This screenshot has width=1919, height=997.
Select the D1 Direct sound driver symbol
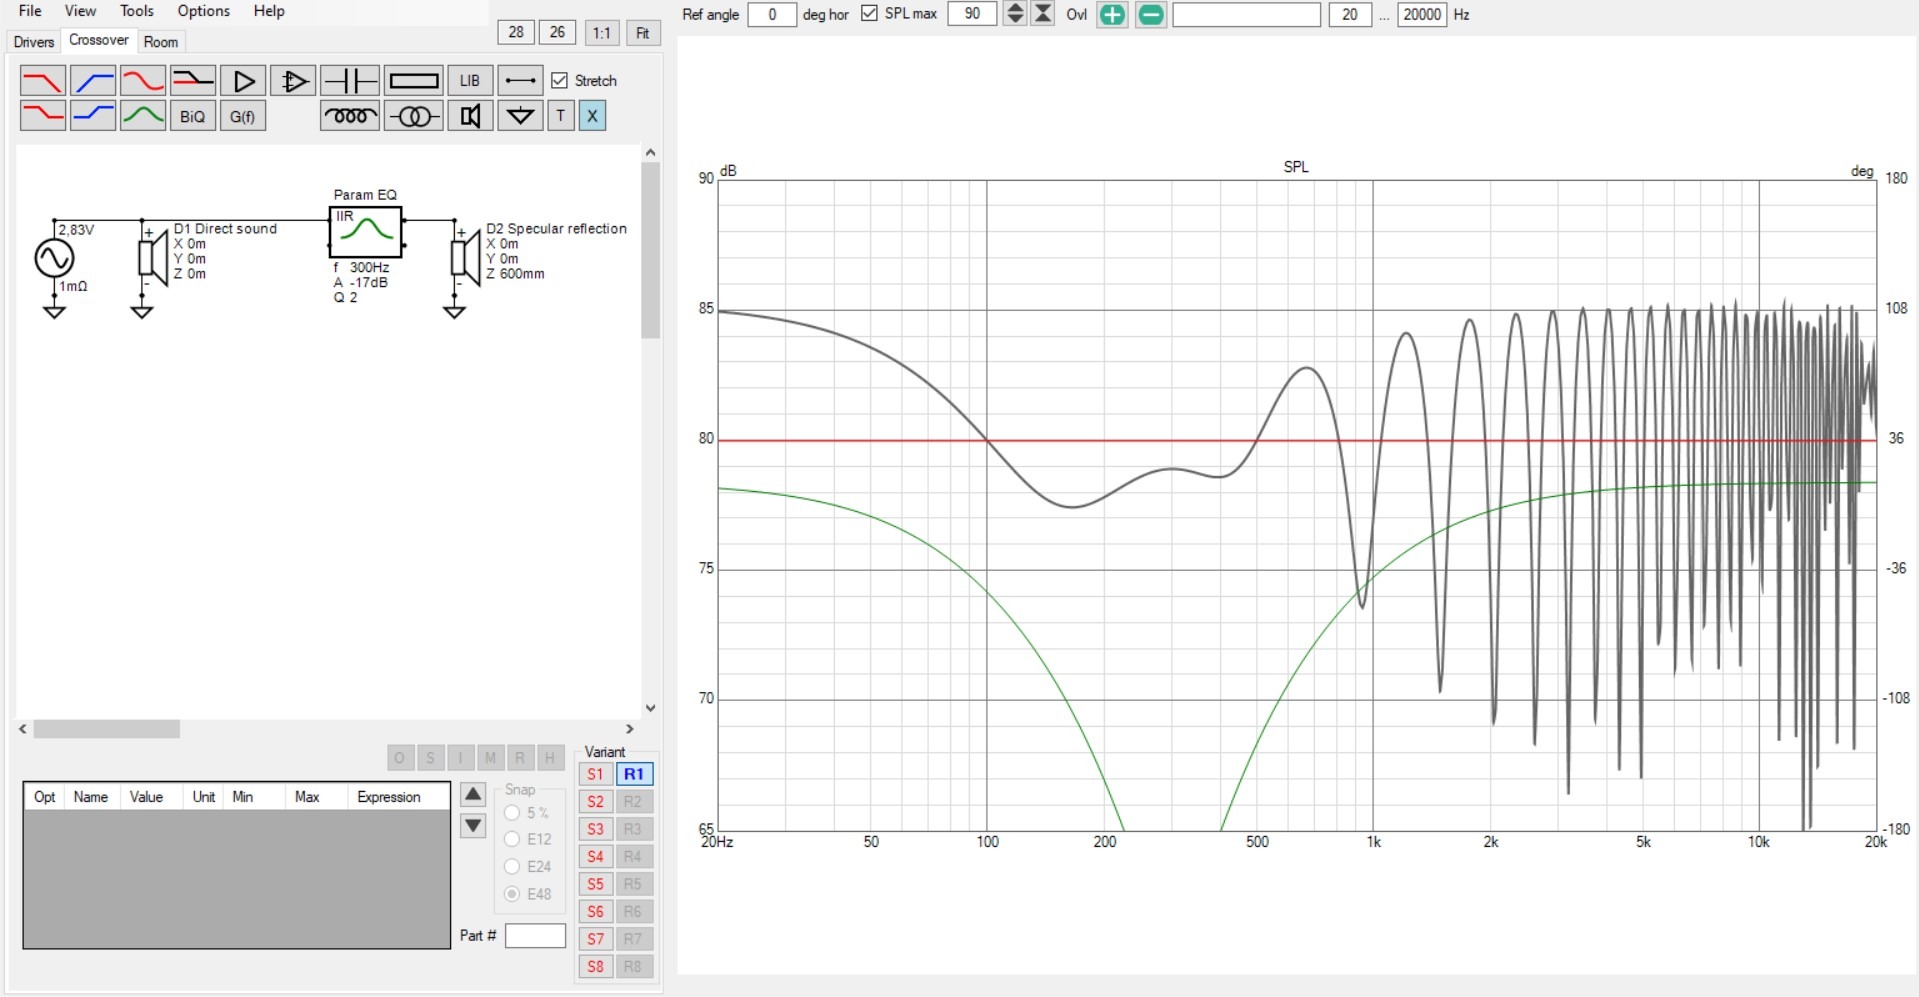[152, 258]
